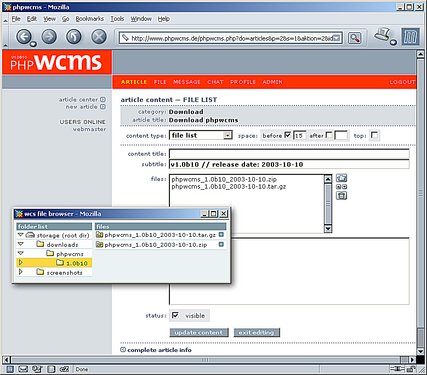Switch to the ARTICLE tab
Screen dimensions: 427x375
coord(134,82)
